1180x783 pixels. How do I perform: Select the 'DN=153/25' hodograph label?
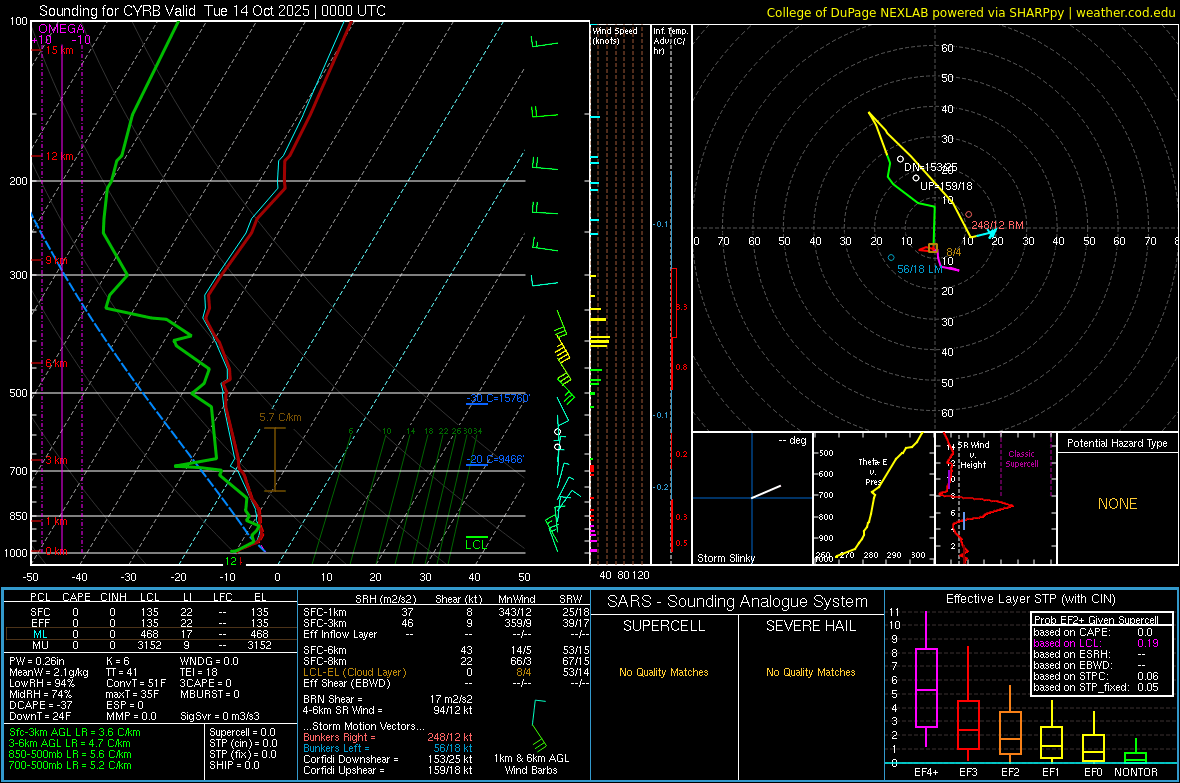[930, 167]
